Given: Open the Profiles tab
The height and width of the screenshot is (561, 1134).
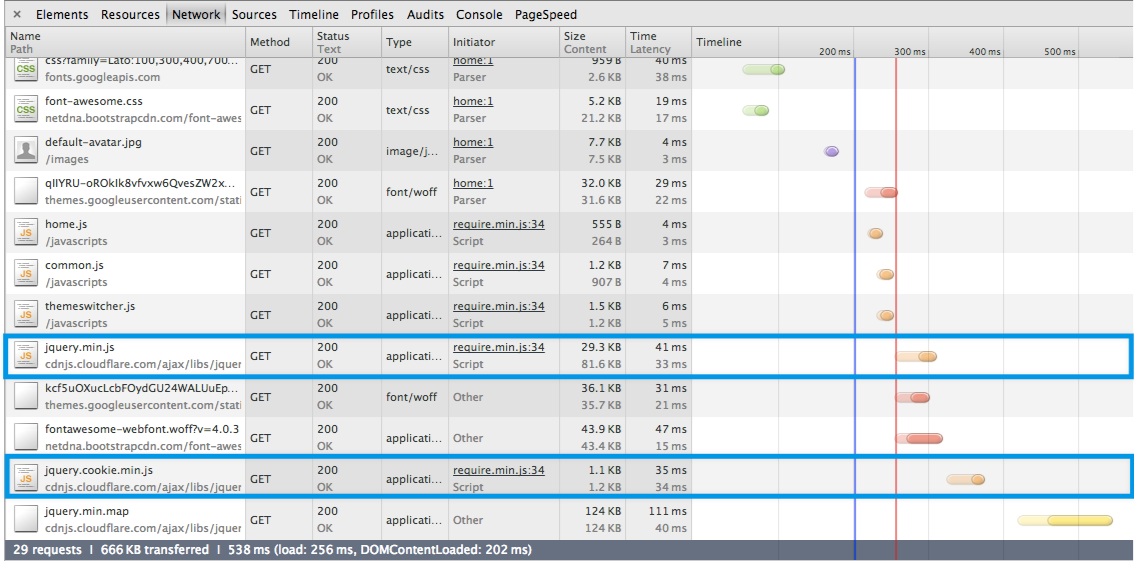Looking at the screenshot, I should (372, 14).
